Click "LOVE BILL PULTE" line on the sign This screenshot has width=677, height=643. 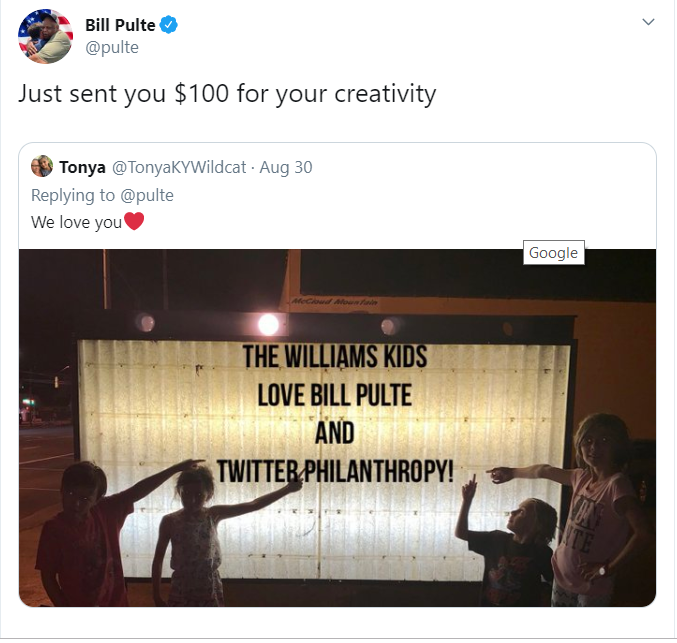pyautogui.click(x=334, y=394)
